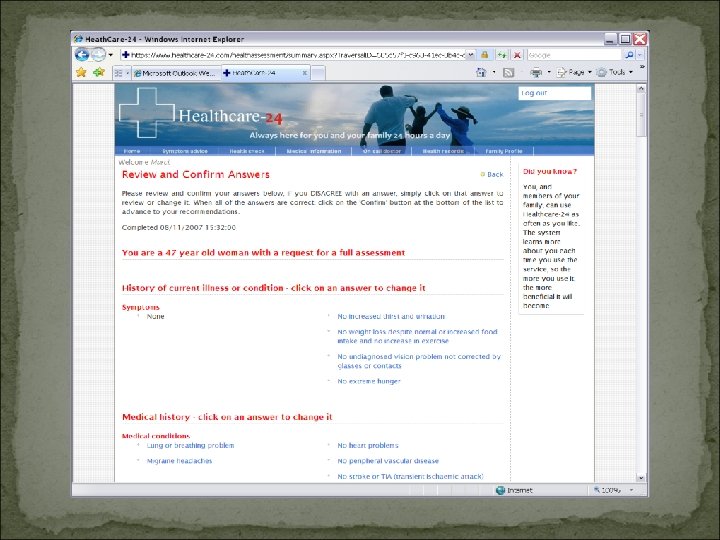Open the Symptom advice navigation item
This screenshot has height=540, width=720.
[x=185, y=151]
